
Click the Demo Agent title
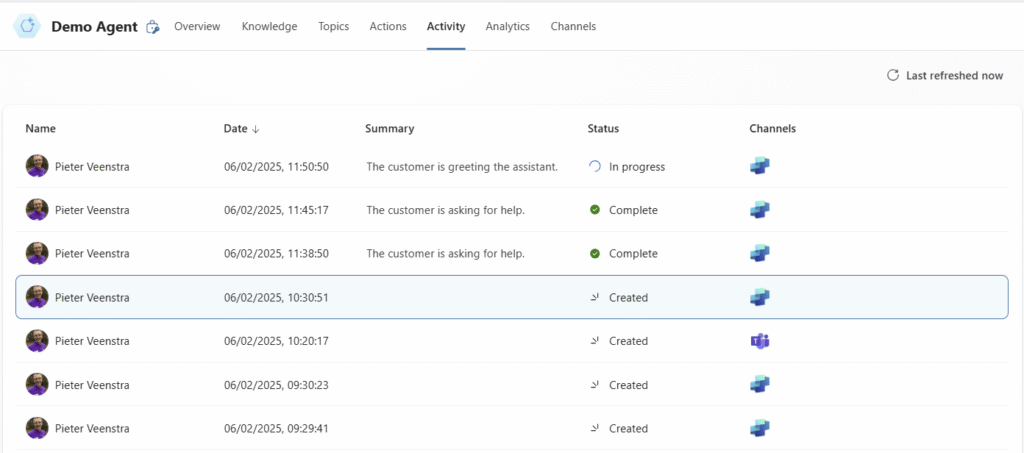pos(95,27)
